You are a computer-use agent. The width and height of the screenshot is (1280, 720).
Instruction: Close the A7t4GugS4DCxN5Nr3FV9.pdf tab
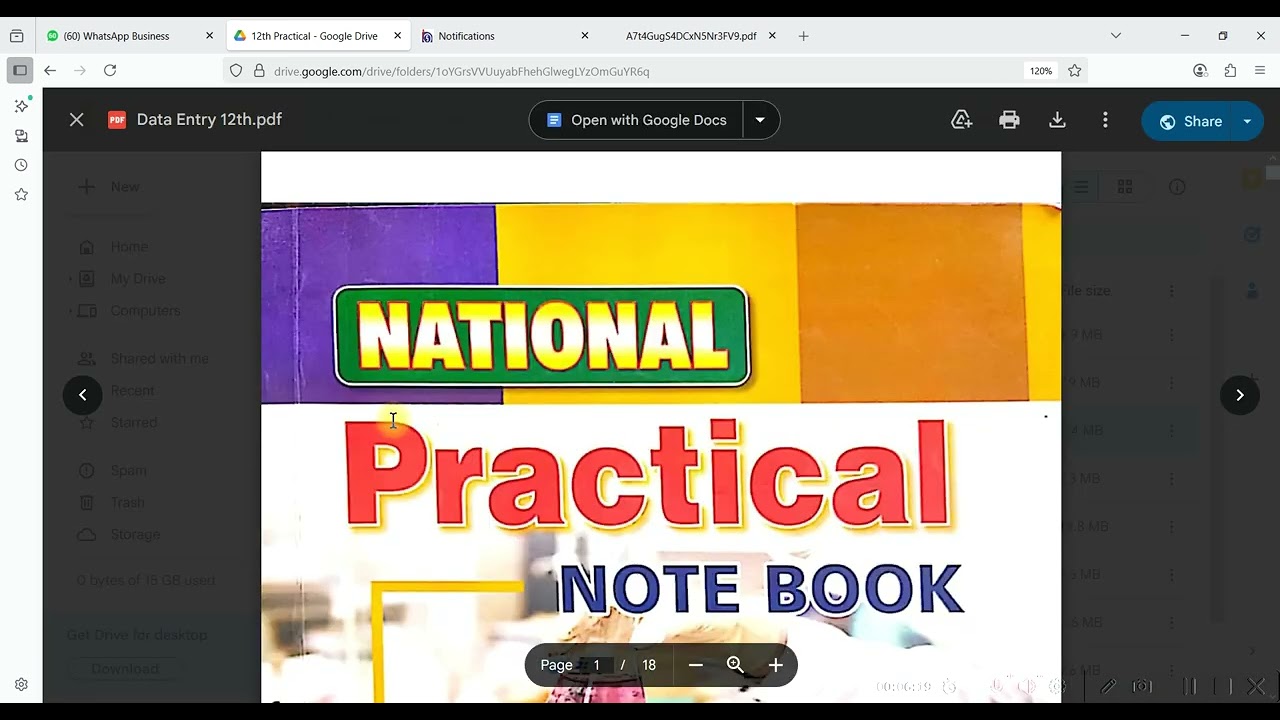click(x=772, y=36)
